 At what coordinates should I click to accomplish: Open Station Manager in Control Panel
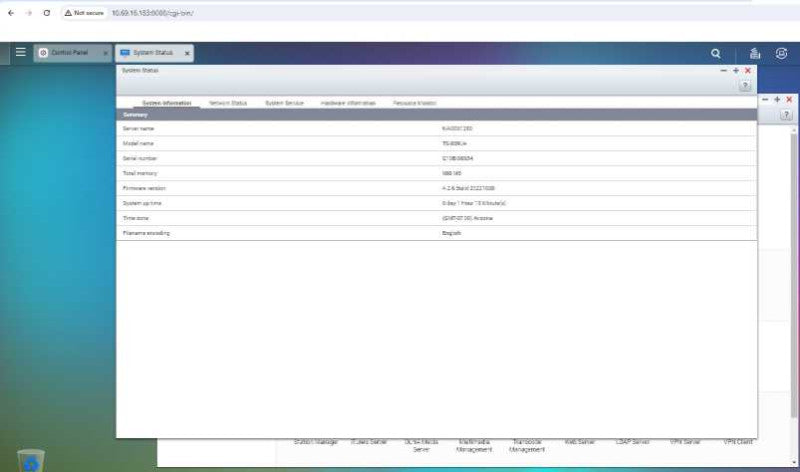pos(316,442)
